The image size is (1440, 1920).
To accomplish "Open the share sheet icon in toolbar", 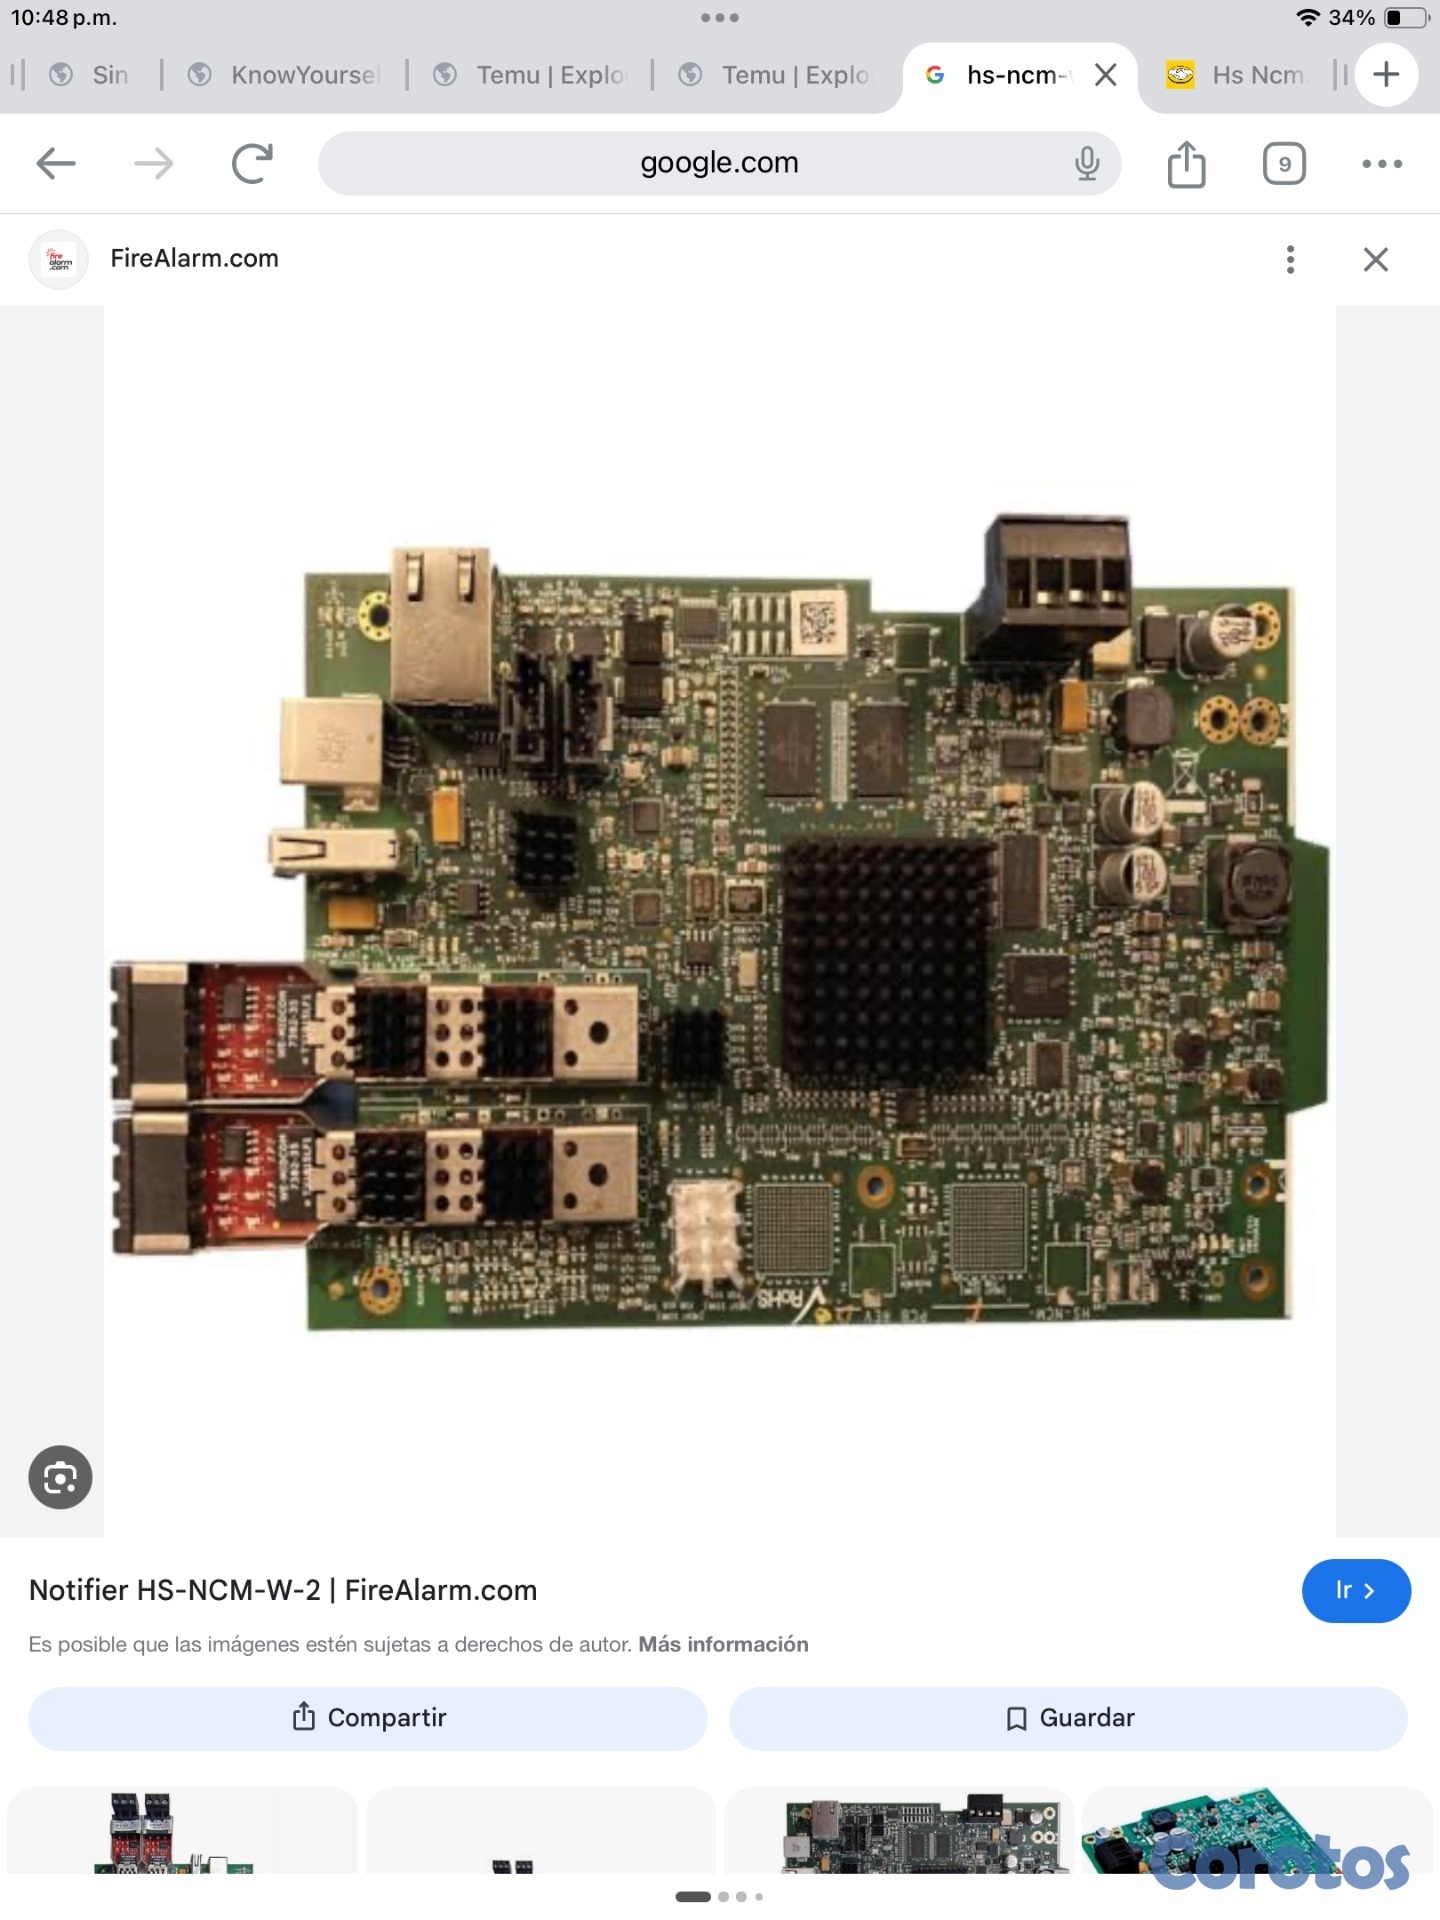I will [1186, 163].
